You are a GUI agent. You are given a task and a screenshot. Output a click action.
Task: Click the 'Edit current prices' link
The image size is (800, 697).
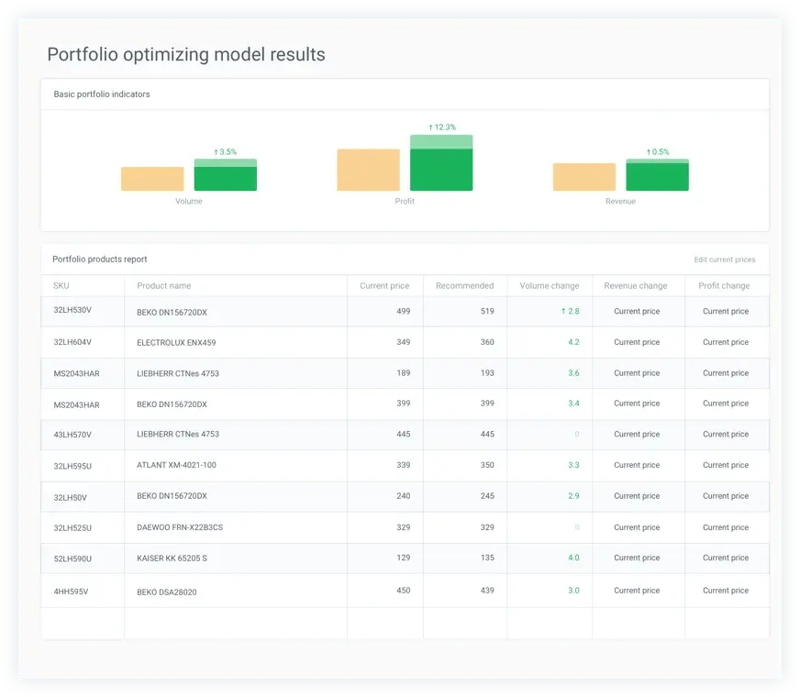724,260
